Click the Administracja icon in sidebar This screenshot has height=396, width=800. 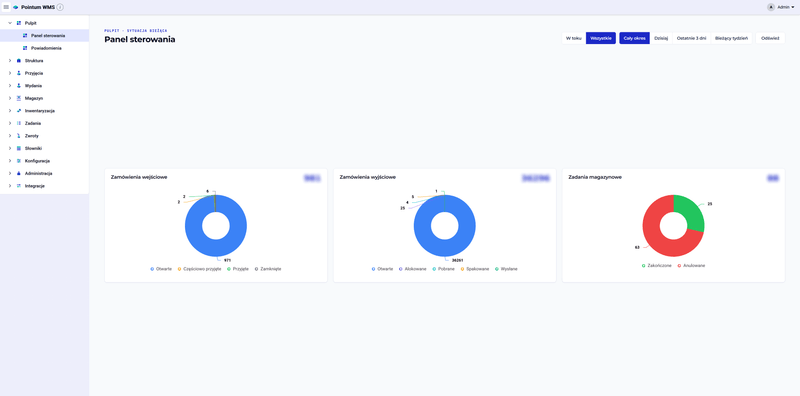coord(19,173)
